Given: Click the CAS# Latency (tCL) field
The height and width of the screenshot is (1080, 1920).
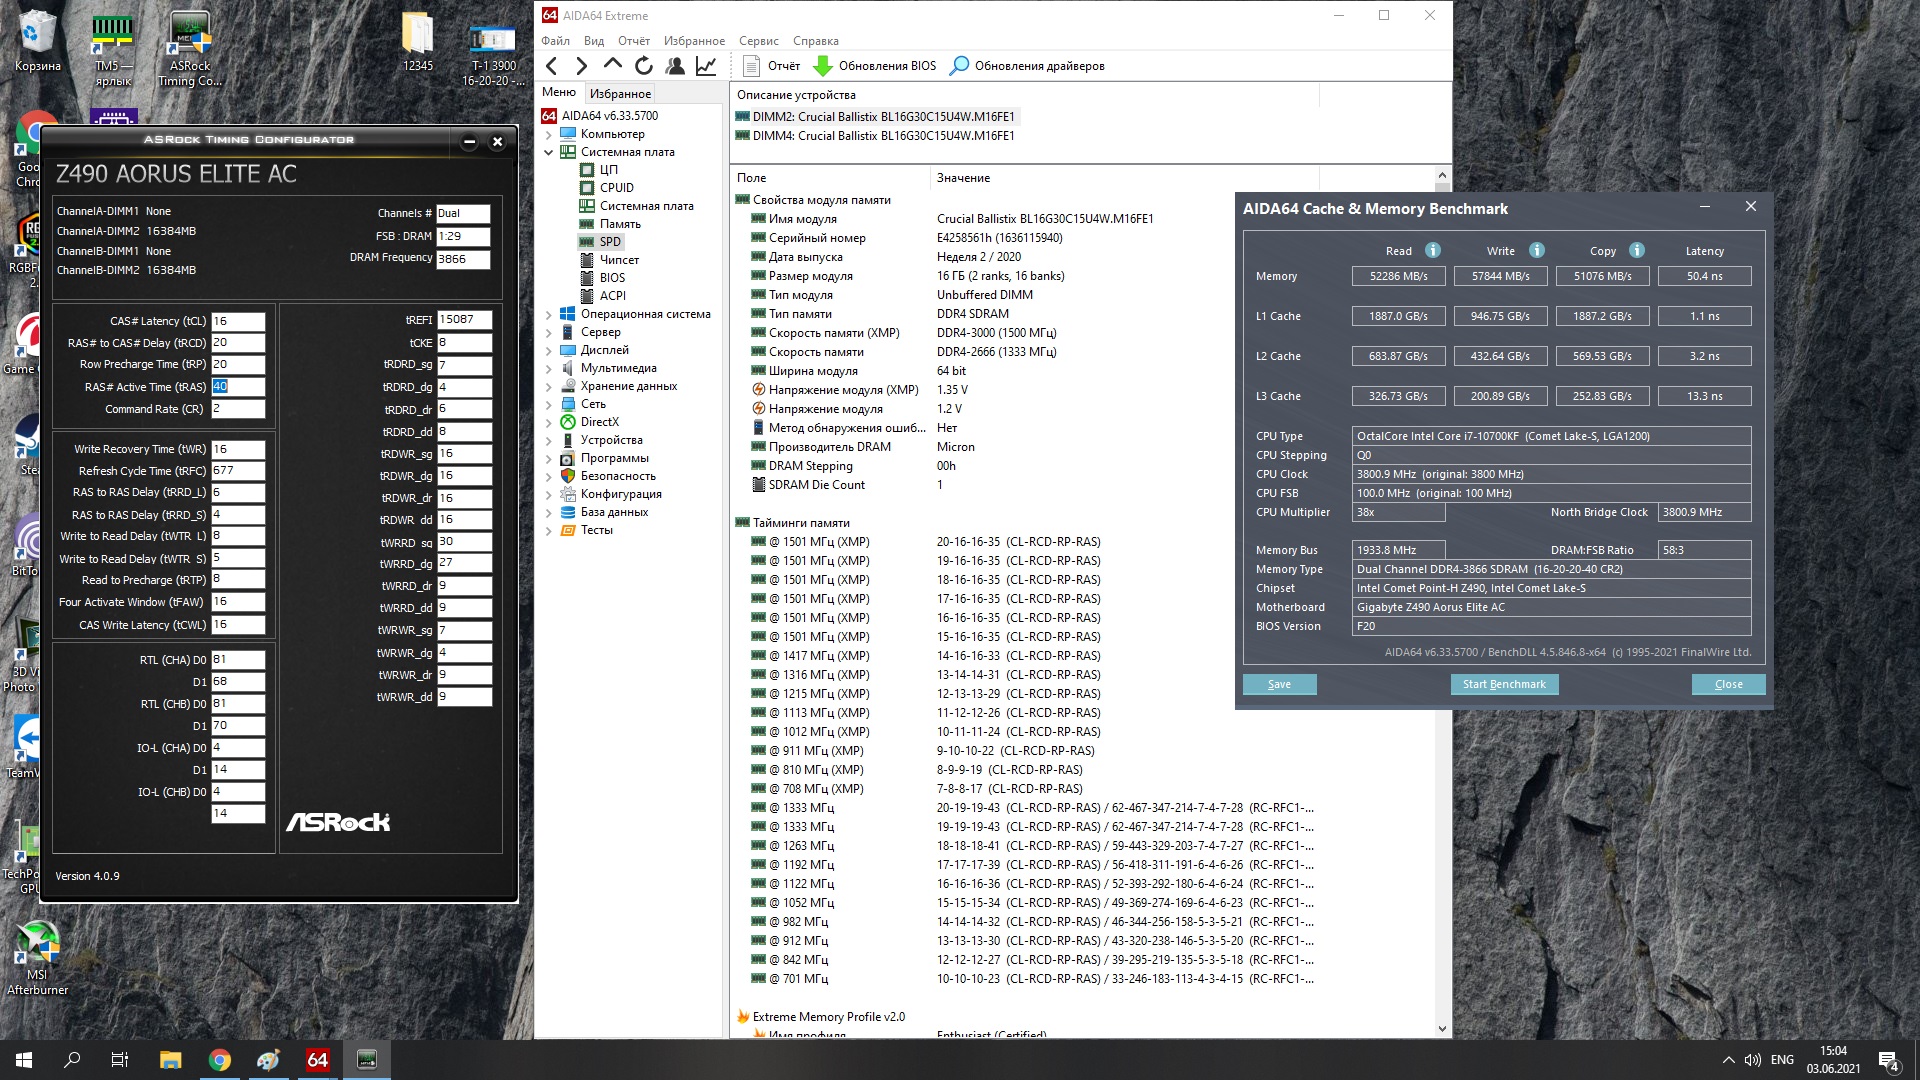Looking at the screenshot, I should [x=238, y=321].
